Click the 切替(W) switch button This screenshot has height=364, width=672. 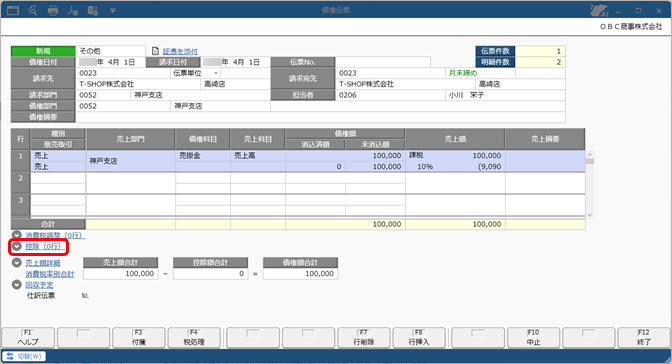24,356
